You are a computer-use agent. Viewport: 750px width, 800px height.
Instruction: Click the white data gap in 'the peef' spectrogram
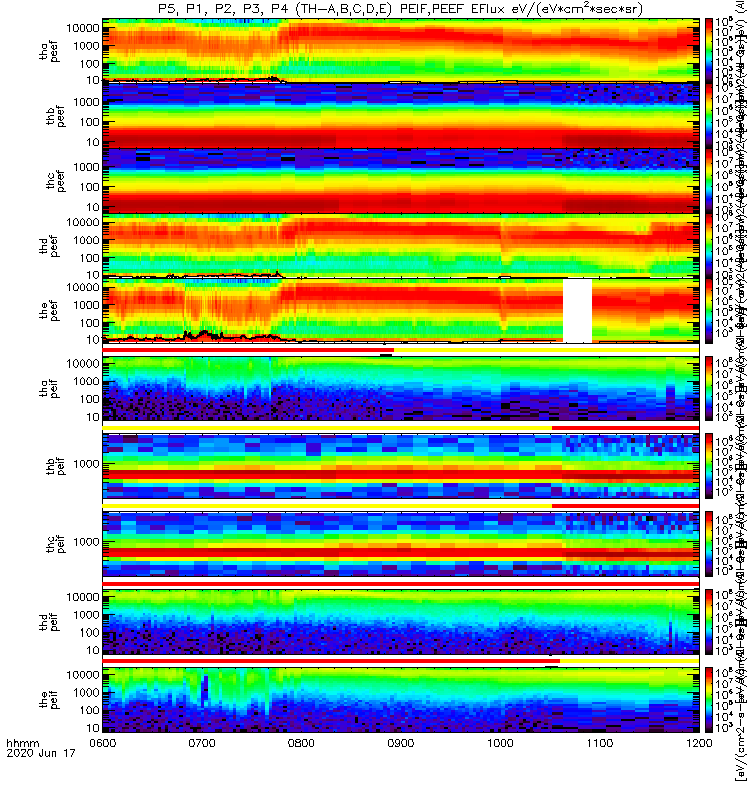pos(578,311)
